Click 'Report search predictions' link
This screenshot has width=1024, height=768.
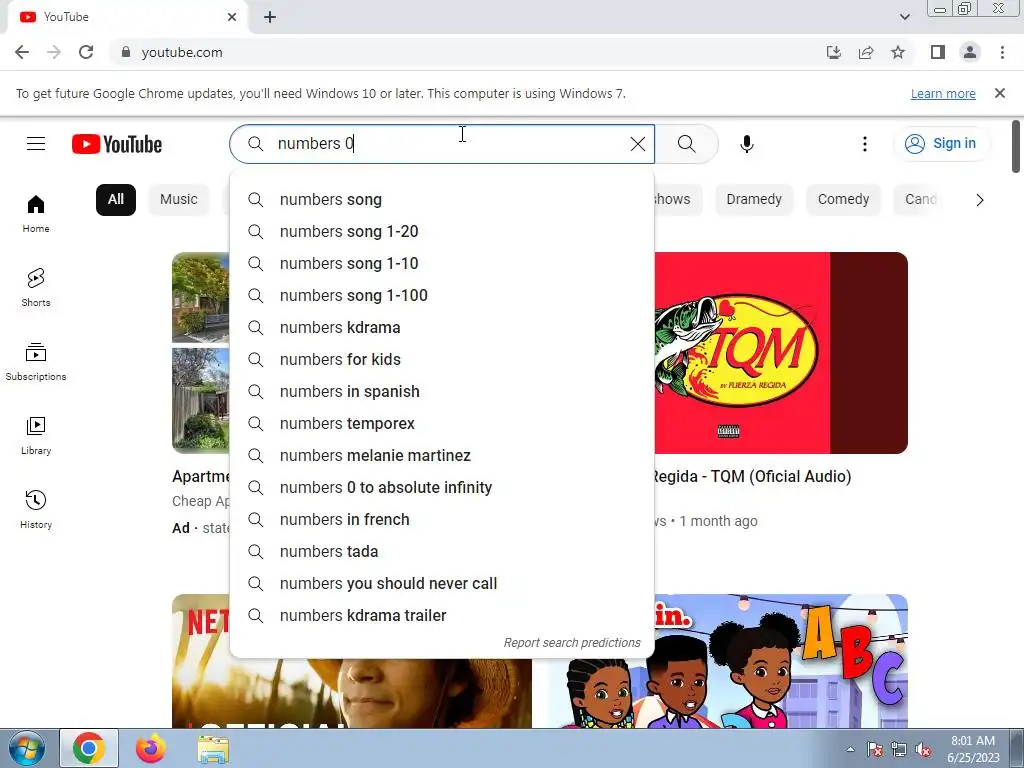572,643
